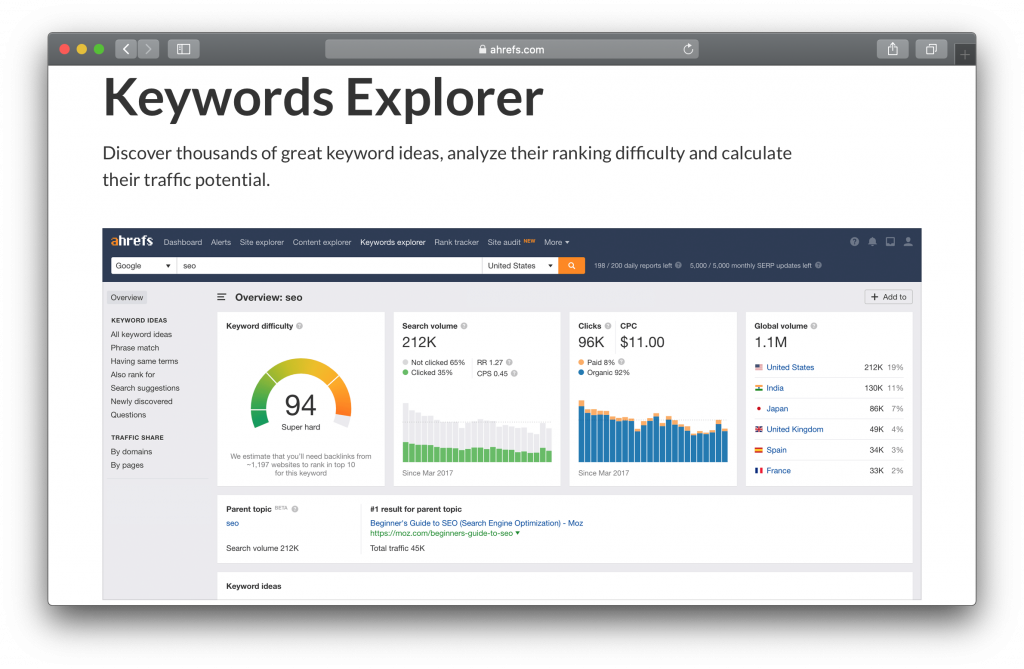Viewport: 1024px width, 669px height.
Task: Click Search volume info icon
Action: click(464, 326)
